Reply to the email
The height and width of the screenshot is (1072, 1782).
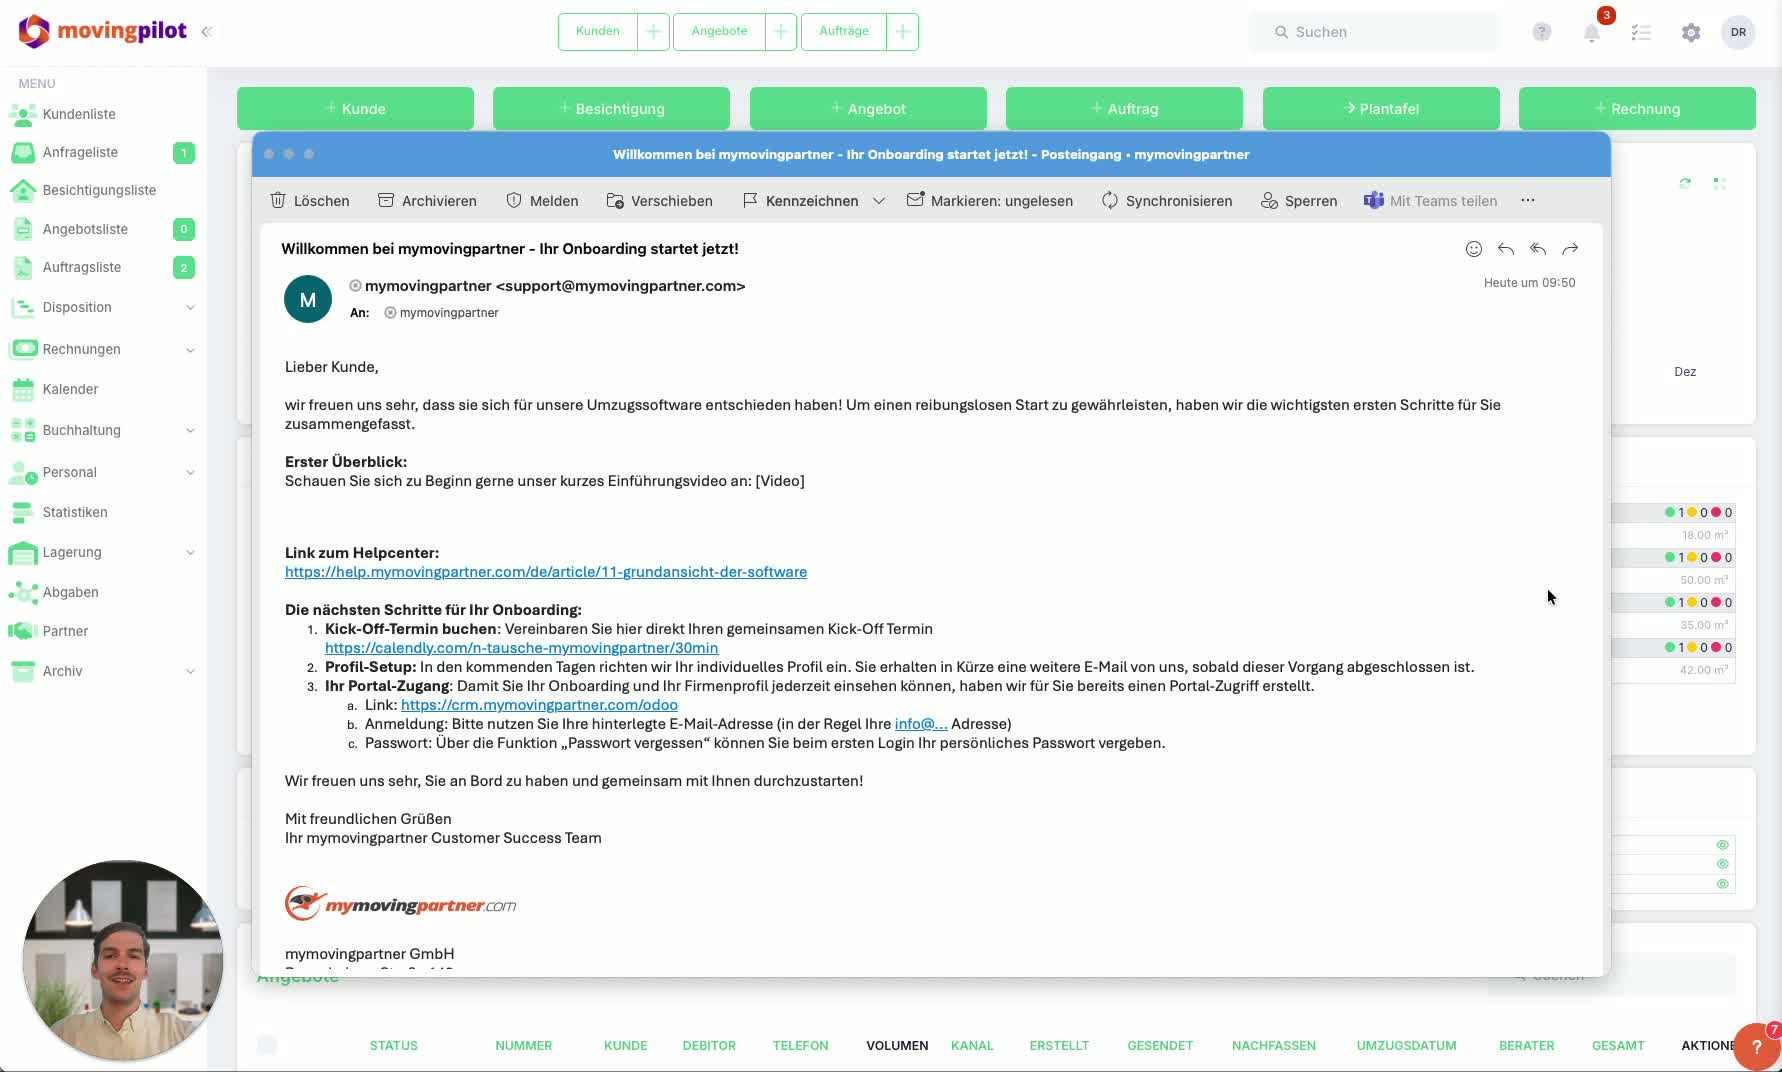(x=1506, y=249)
